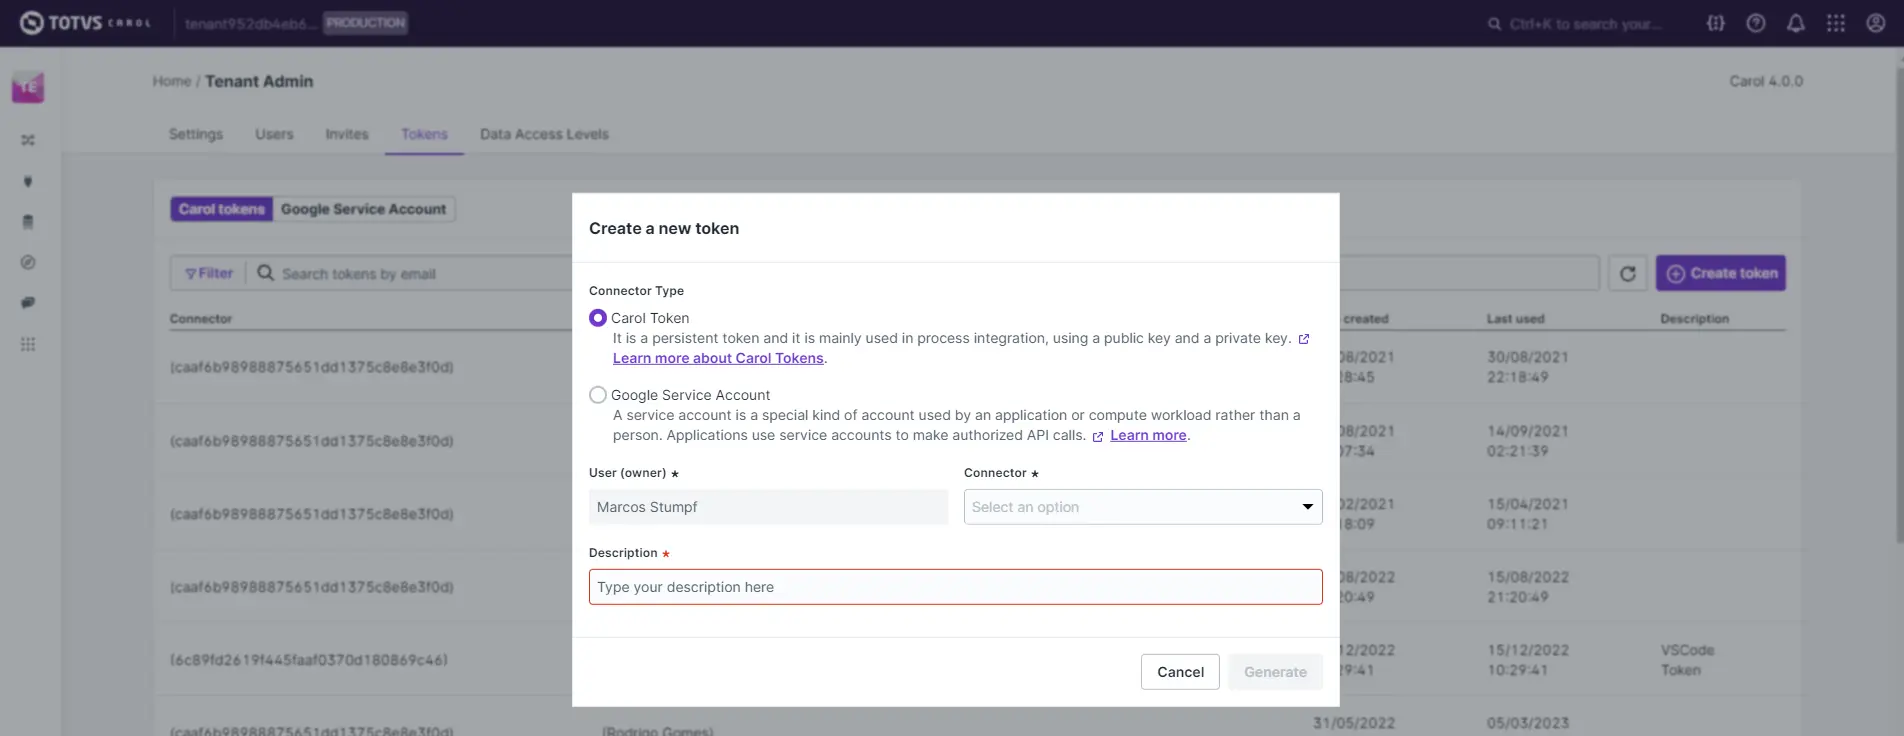Open the grid of dots sidebar icon

coord(28,344)
